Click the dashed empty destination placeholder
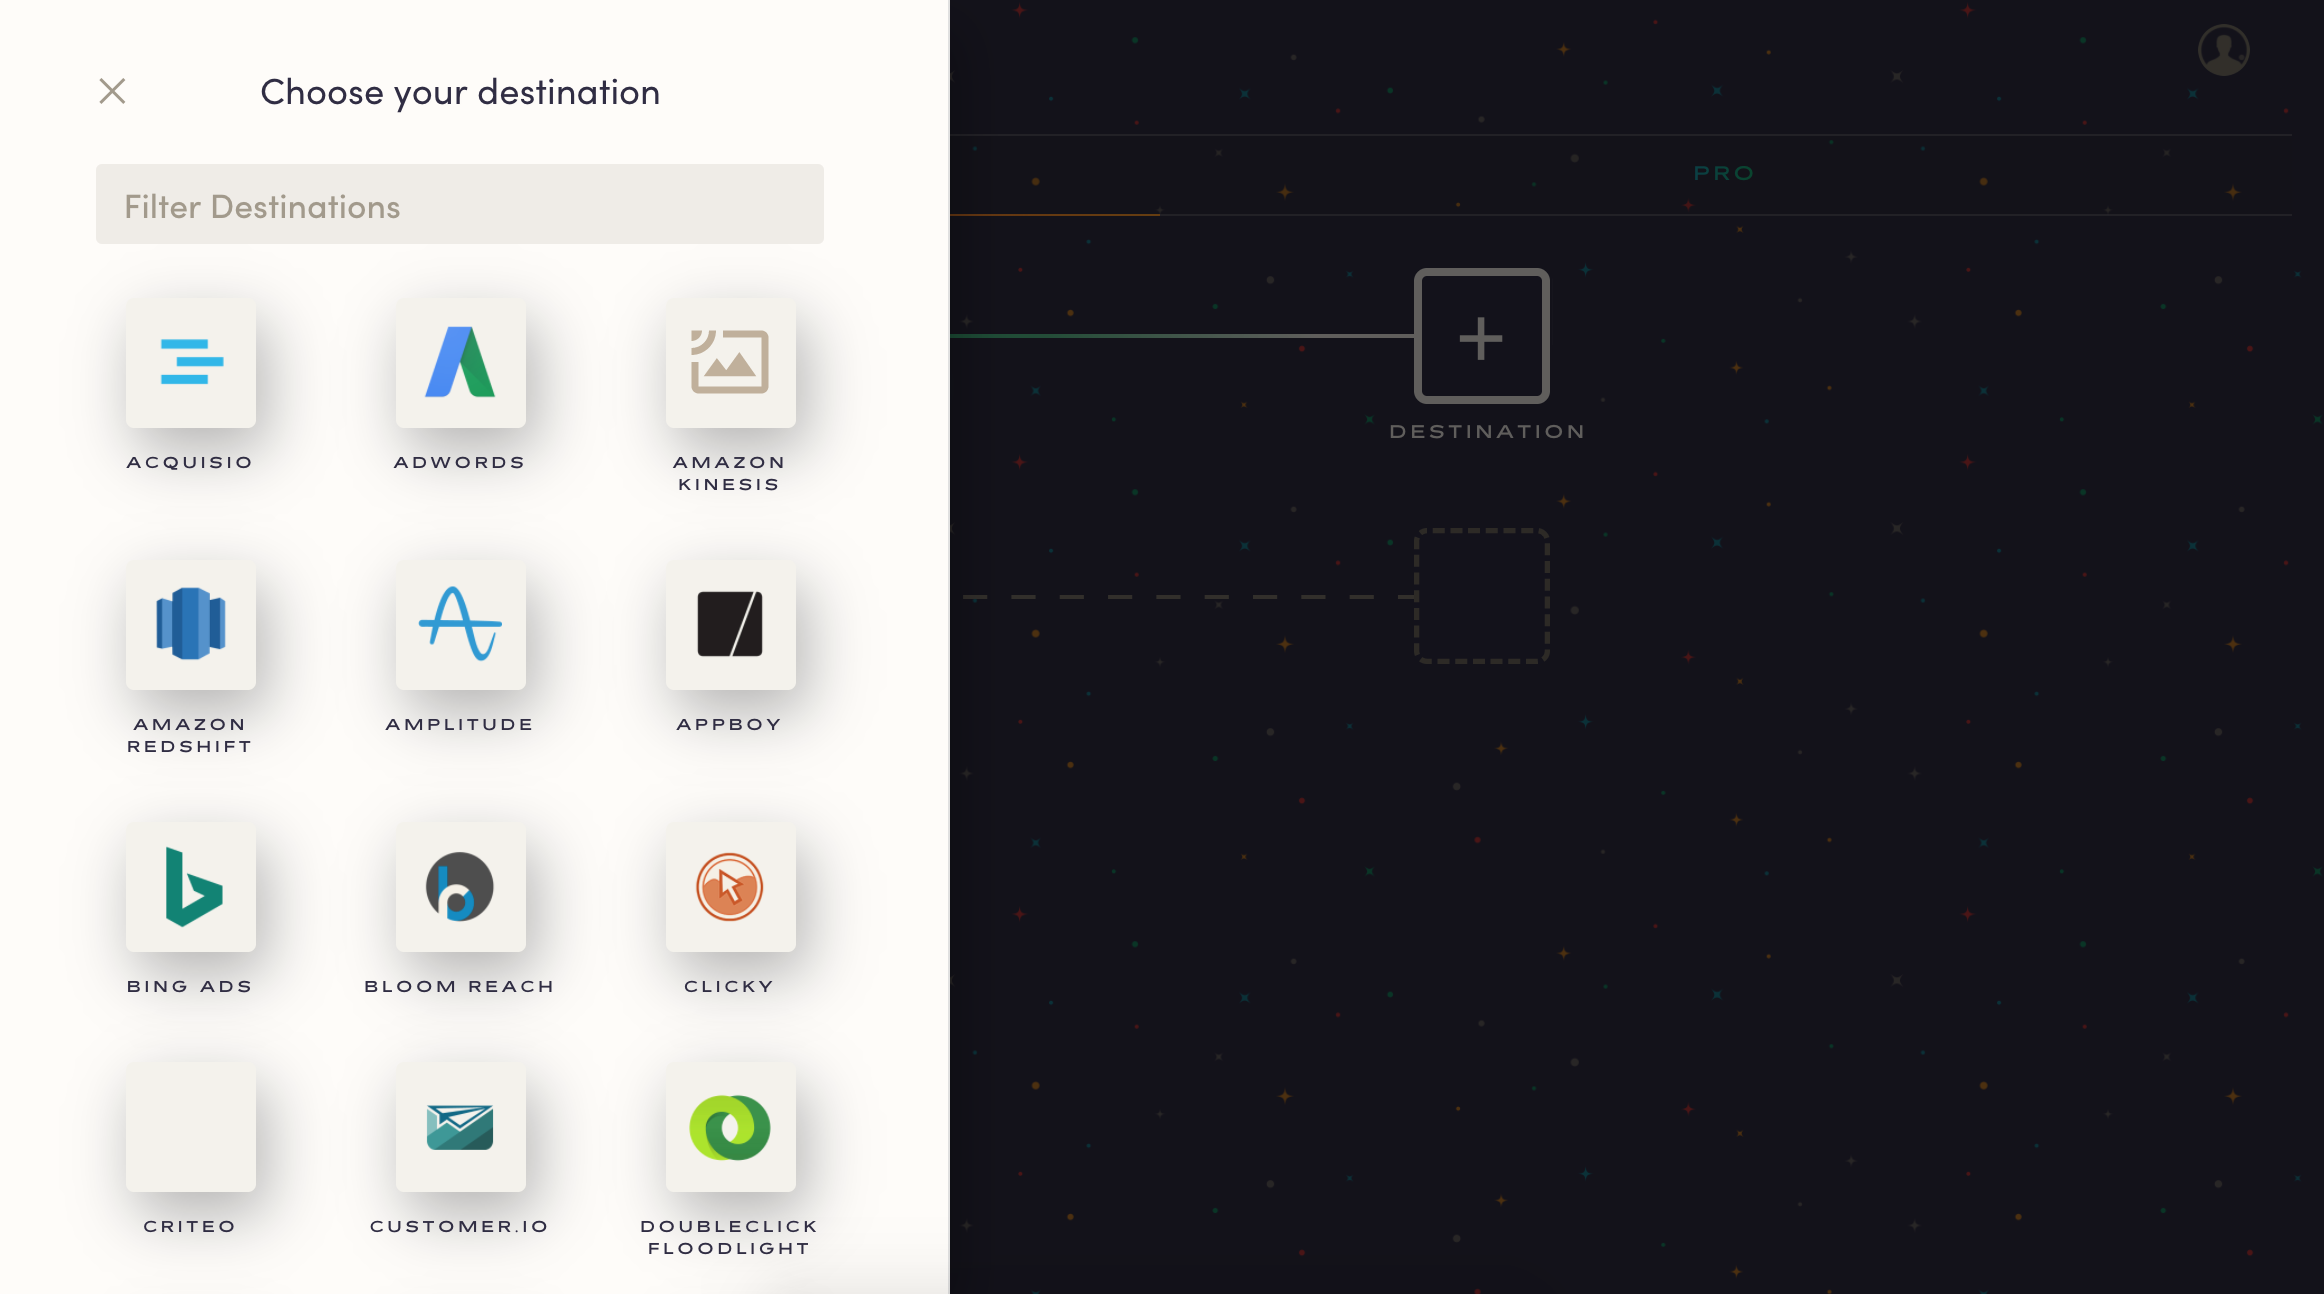 click(1482, 596)
